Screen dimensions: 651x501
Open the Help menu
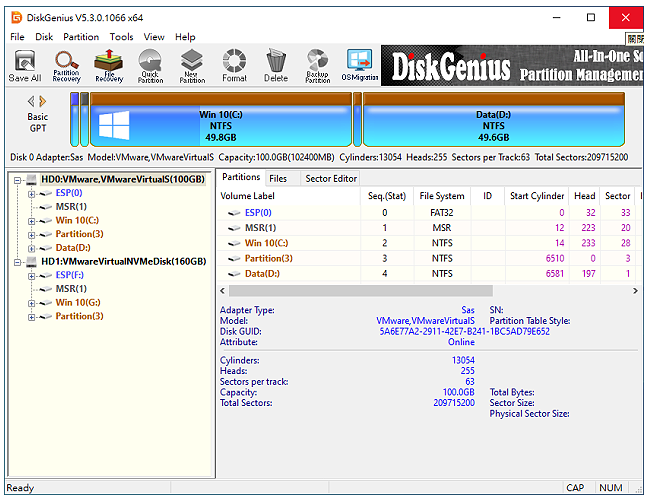pyautogui.click(x=185, y=37)
